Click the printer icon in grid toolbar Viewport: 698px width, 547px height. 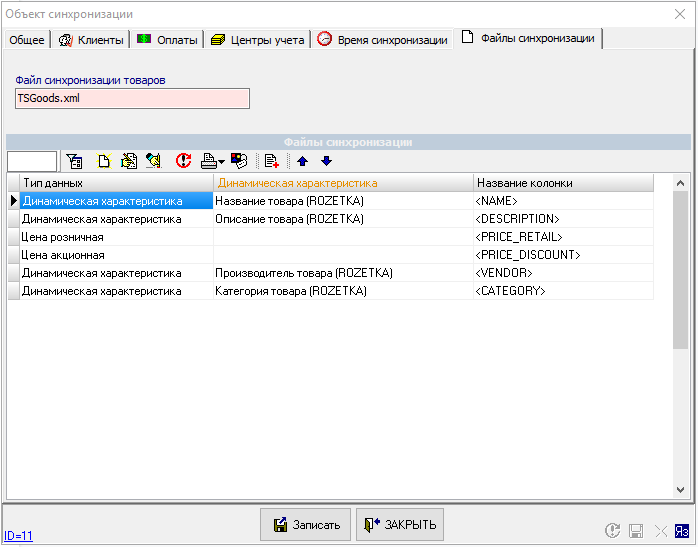click(208, 161)
